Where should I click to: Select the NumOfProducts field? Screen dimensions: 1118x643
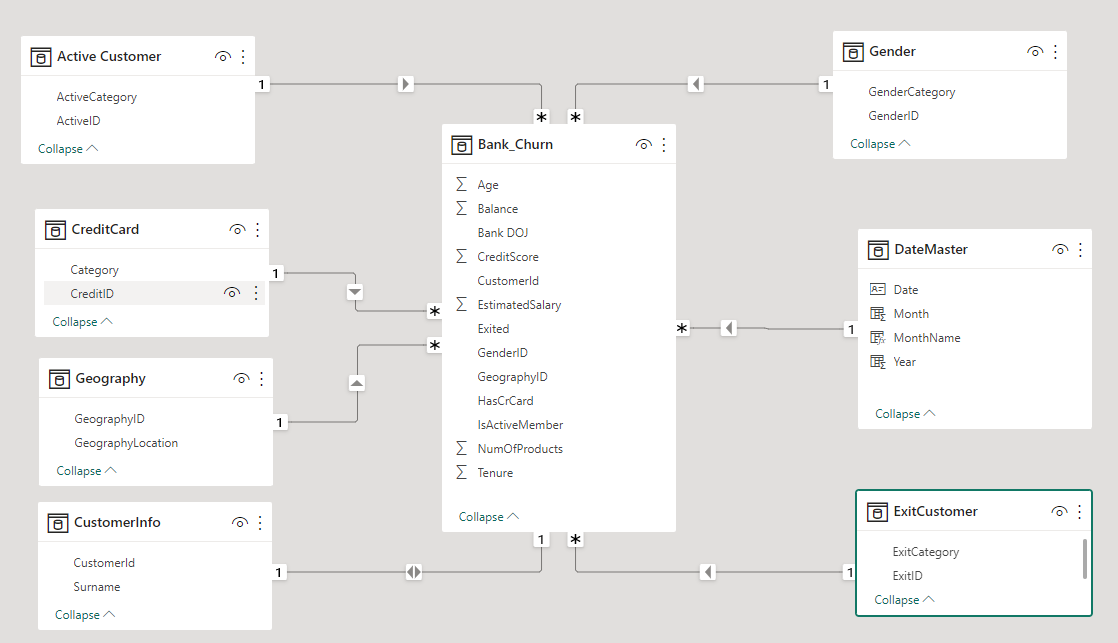[x=520, y=449]
